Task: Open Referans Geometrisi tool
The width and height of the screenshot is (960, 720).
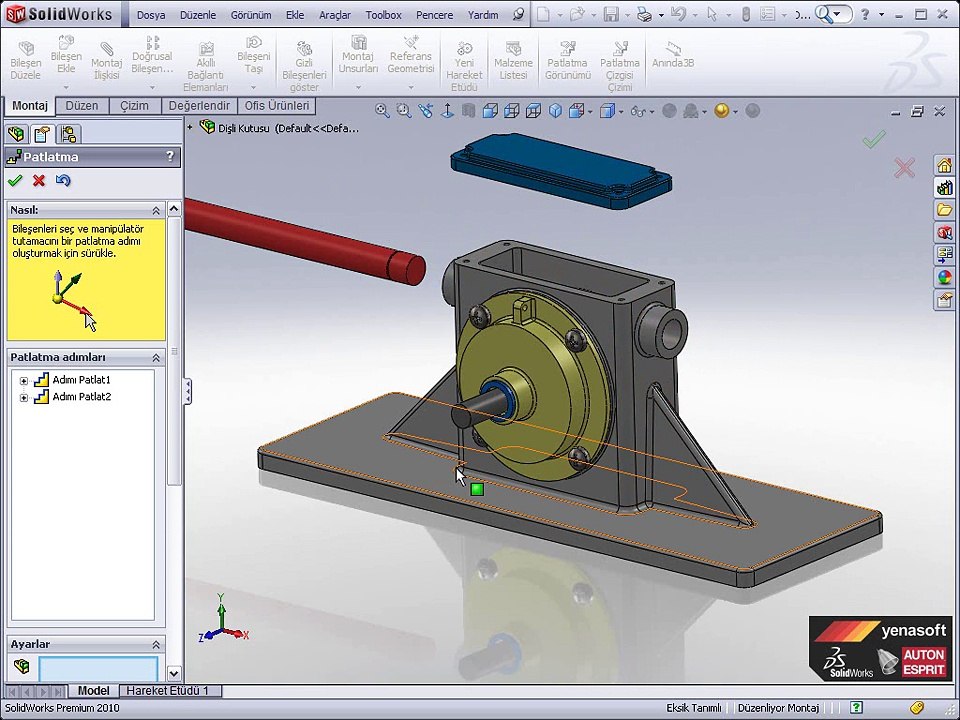Action: click(411, 55)
